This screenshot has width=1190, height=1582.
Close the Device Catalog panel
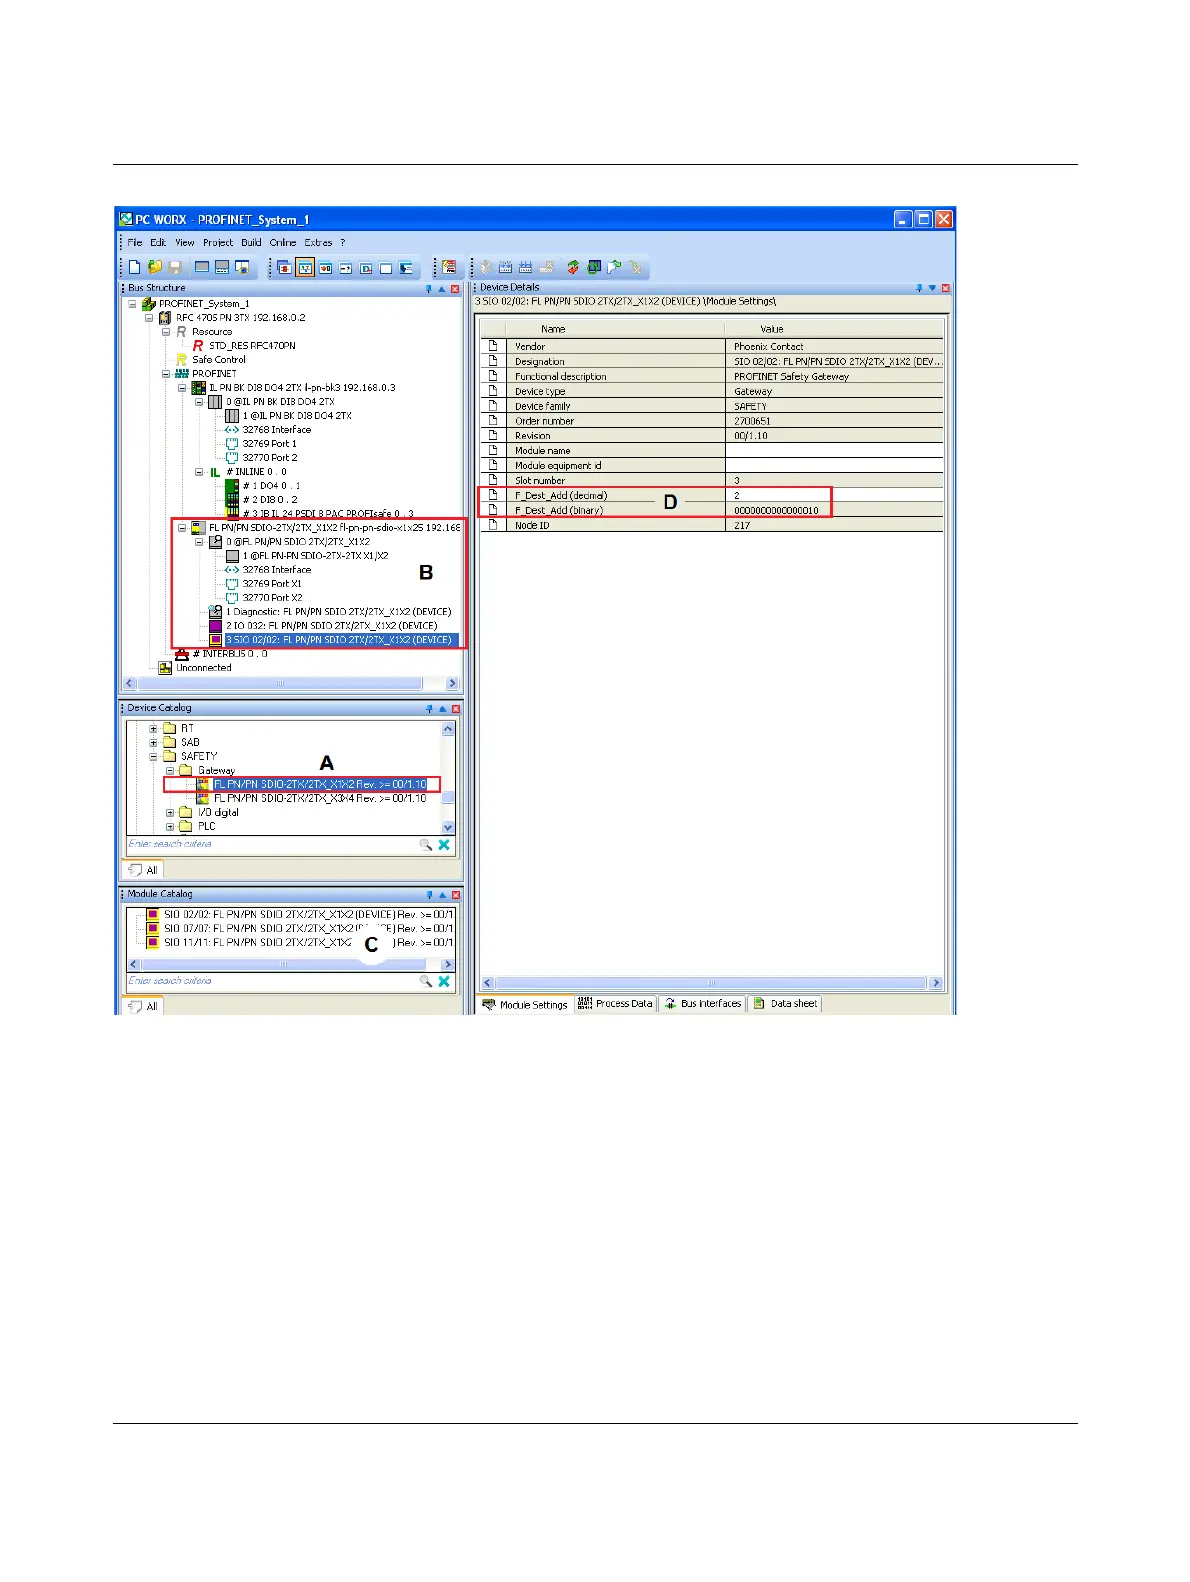(x=456, y=709)
